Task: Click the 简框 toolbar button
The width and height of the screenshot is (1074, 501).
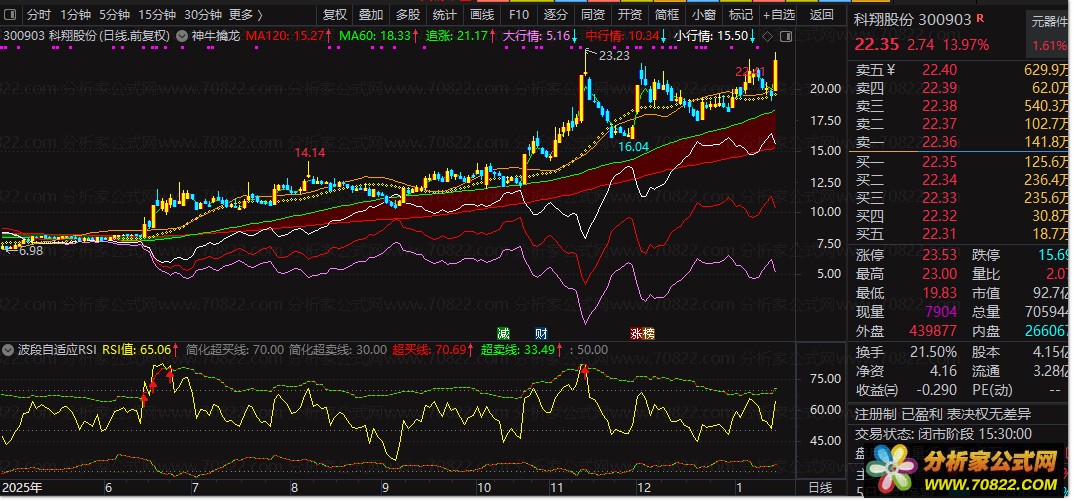Action: (x=666, y=14)
